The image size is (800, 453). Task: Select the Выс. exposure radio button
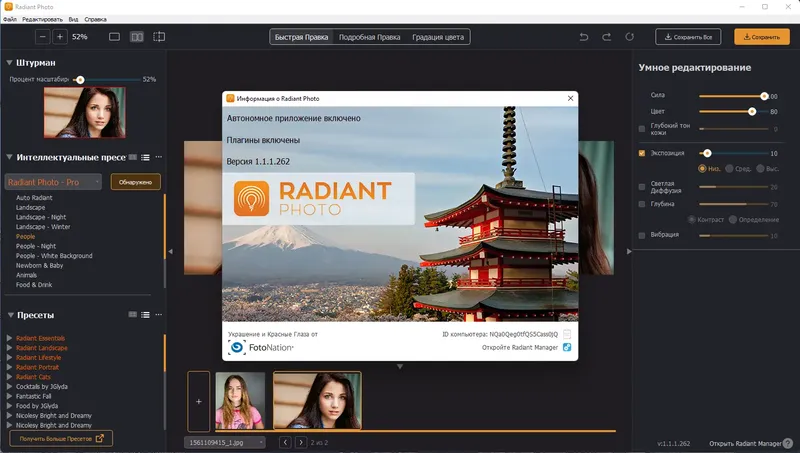click(x=760, y=168)
